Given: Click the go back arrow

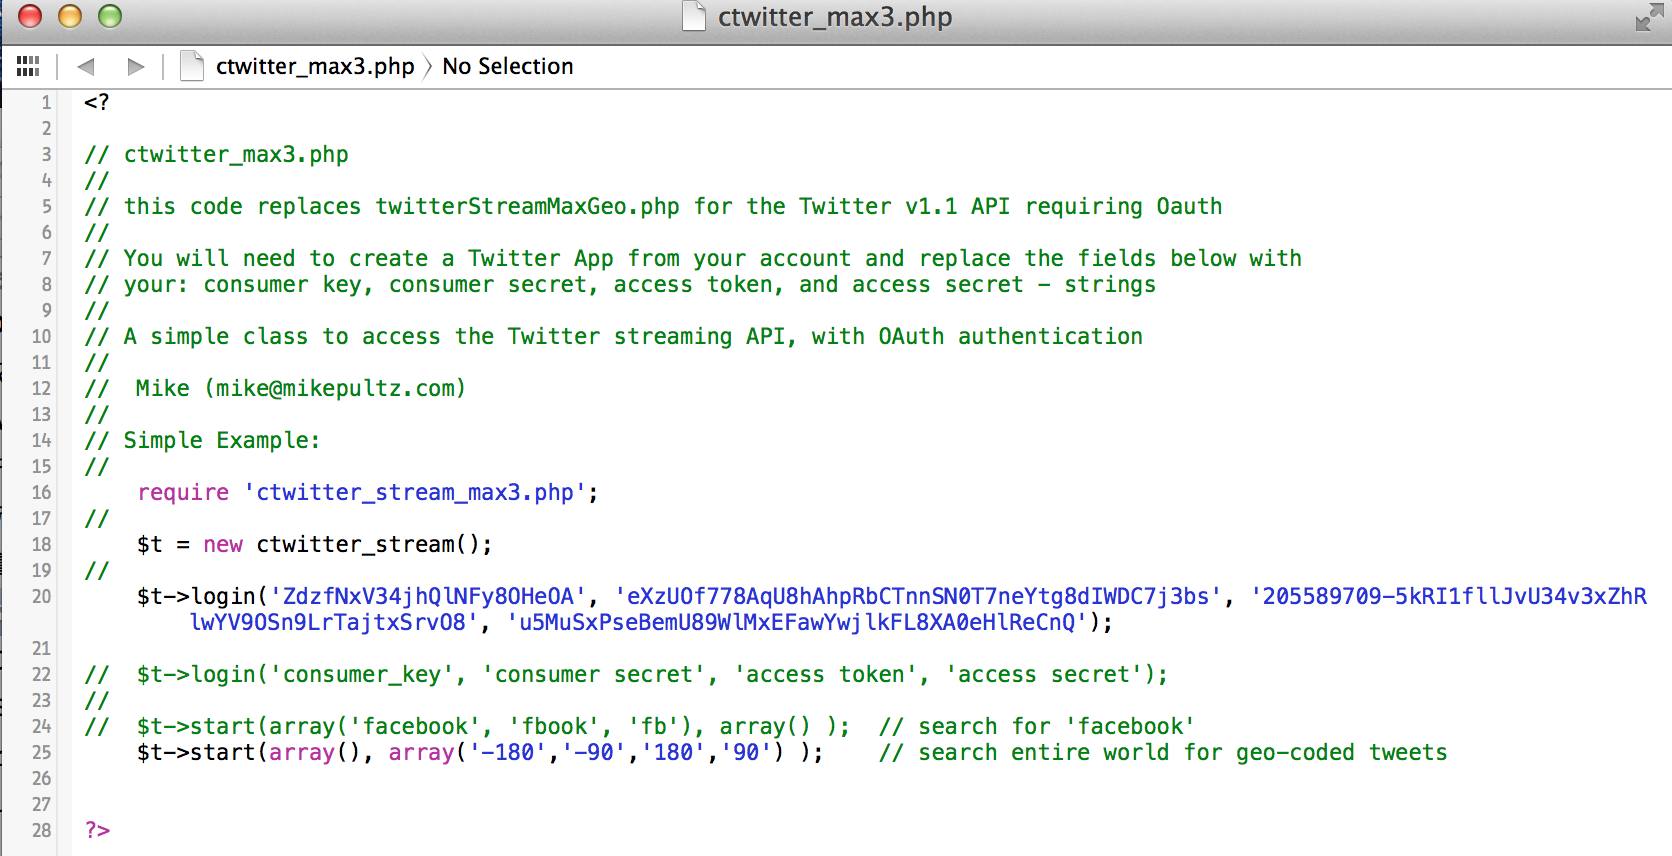Looking at the screenshot, I should pyautogui.click(x=86, y=67).
